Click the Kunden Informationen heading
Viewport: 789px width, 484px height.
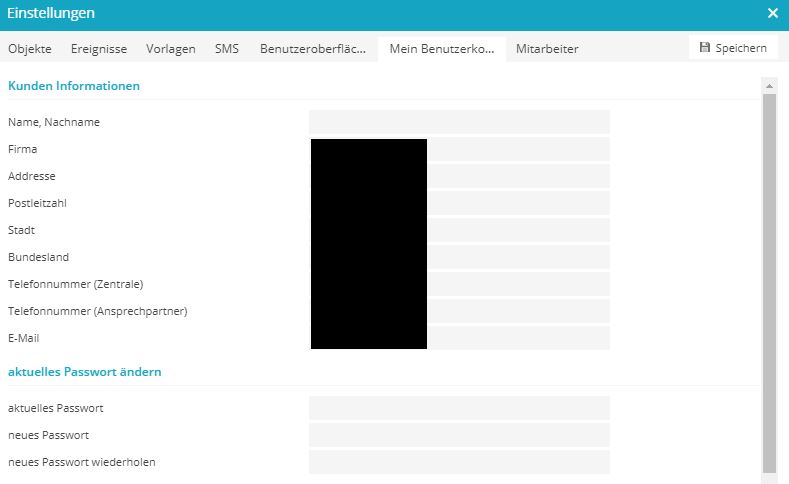click(x=74, y=86)
